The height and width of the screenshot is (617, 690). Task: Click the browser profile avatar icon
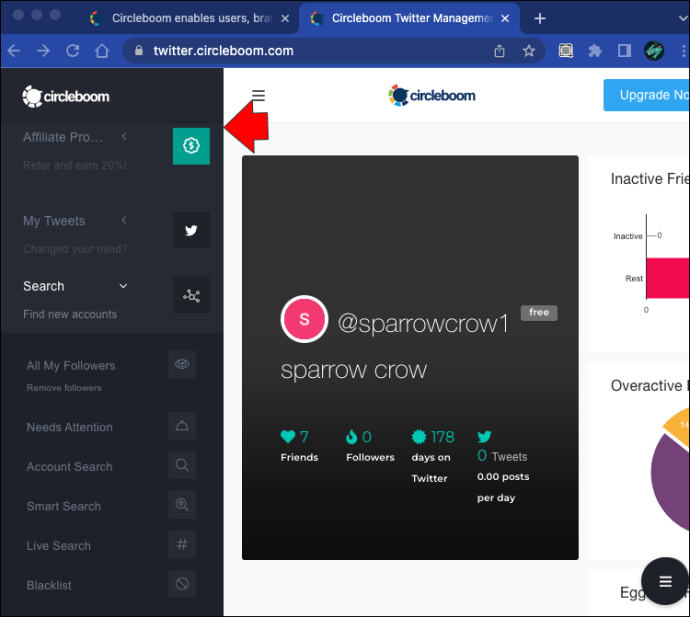pyautogui.click(x=654, y=51)
